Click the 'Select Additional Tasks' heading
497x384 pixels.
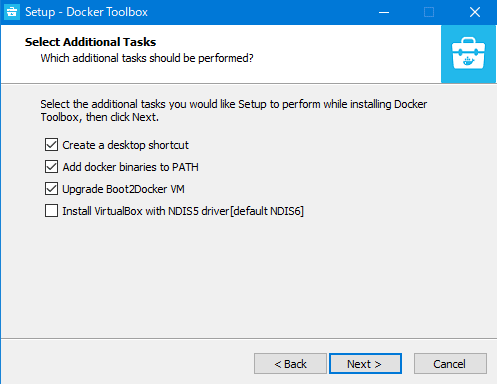(90, 42)
